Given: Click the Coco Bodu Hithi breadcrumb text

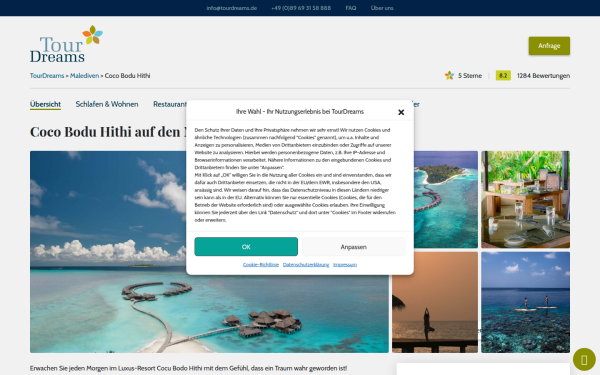Looking at the screenshot, I should click(127, 75).
